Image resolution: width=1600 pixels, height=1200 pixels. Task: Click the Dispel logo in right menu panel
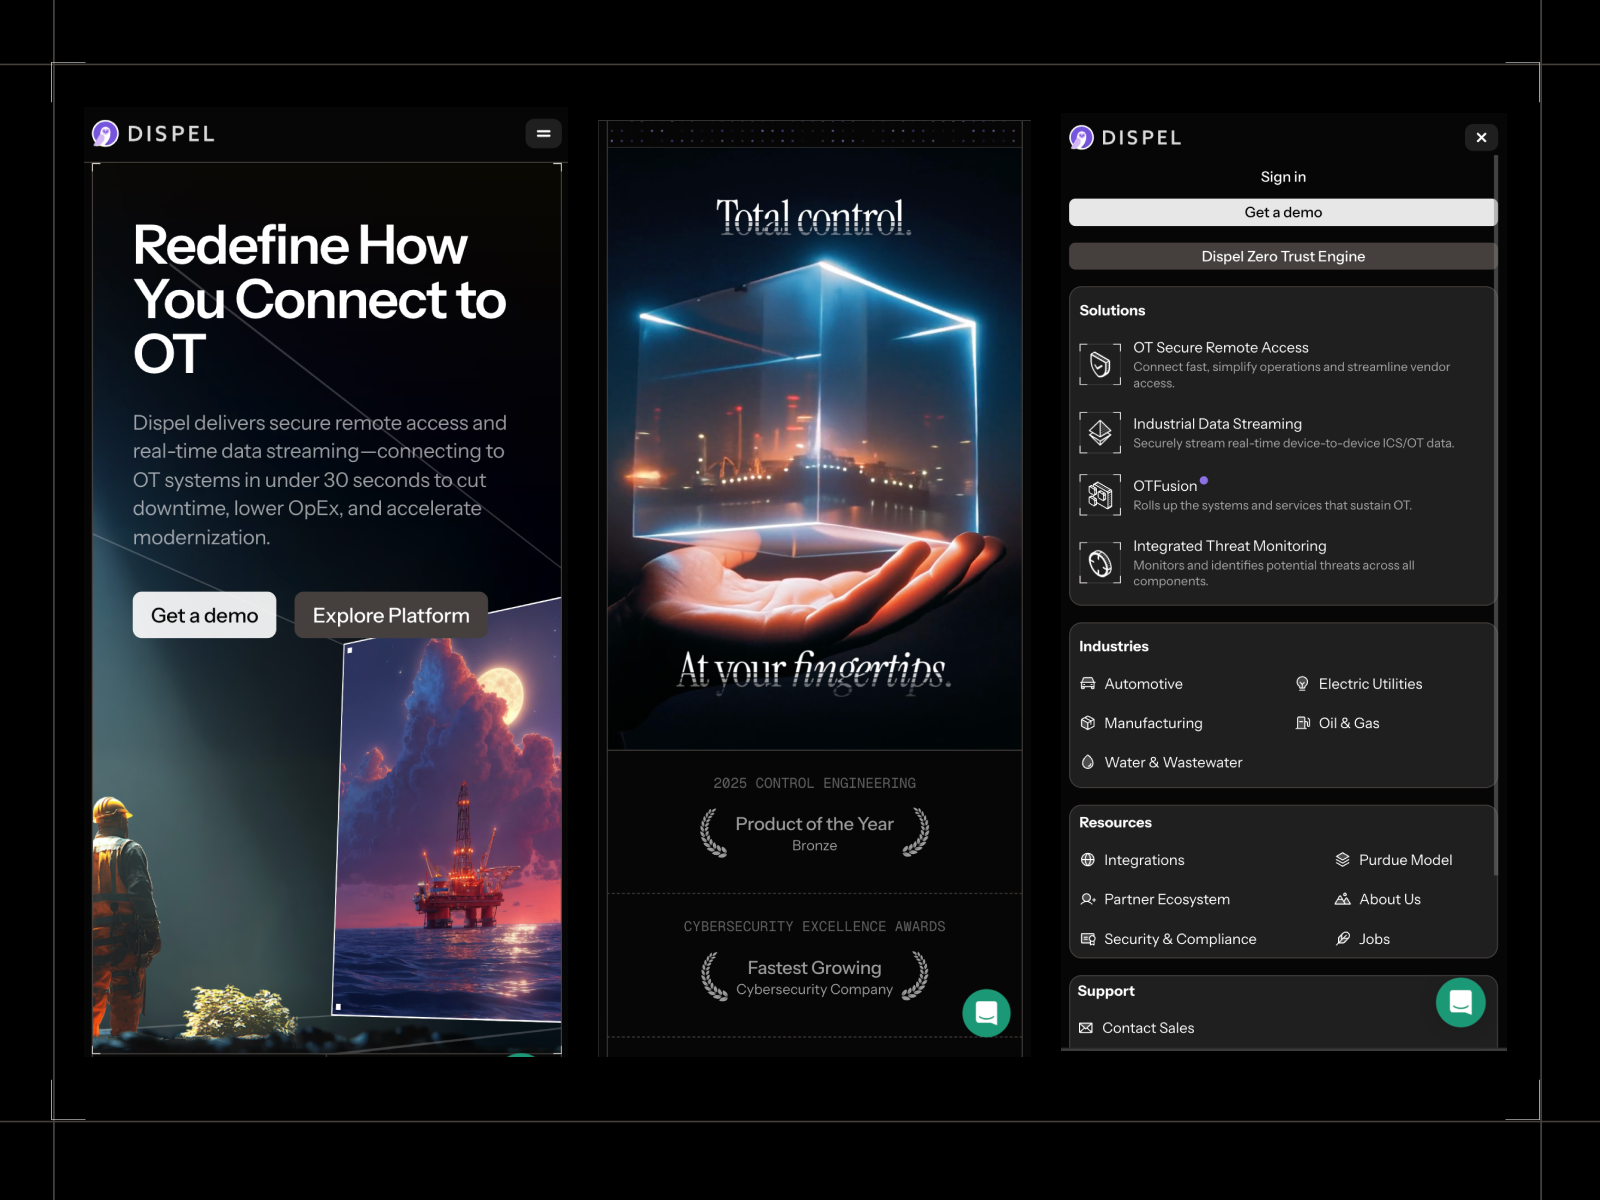pyautogui.click(x=1125, y=137)
